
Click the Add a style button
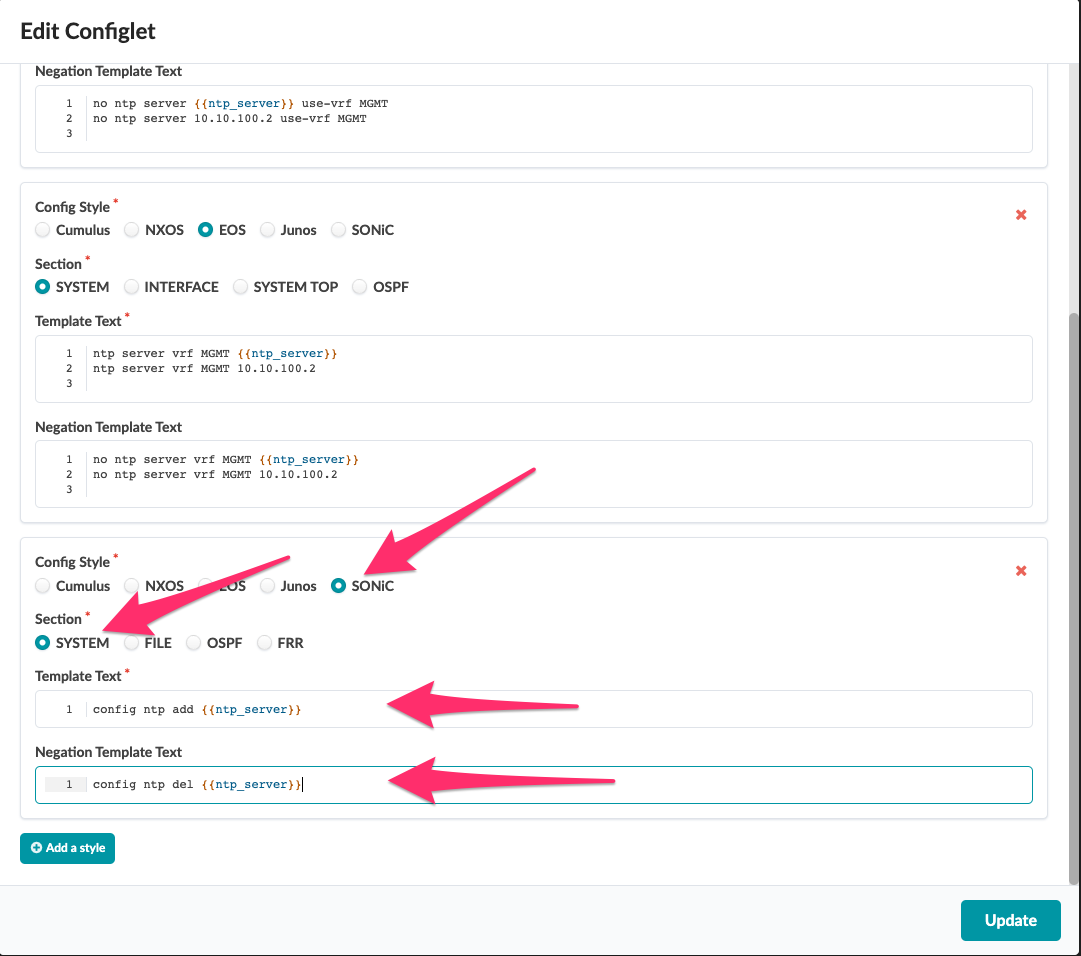(x=67, y=847)
